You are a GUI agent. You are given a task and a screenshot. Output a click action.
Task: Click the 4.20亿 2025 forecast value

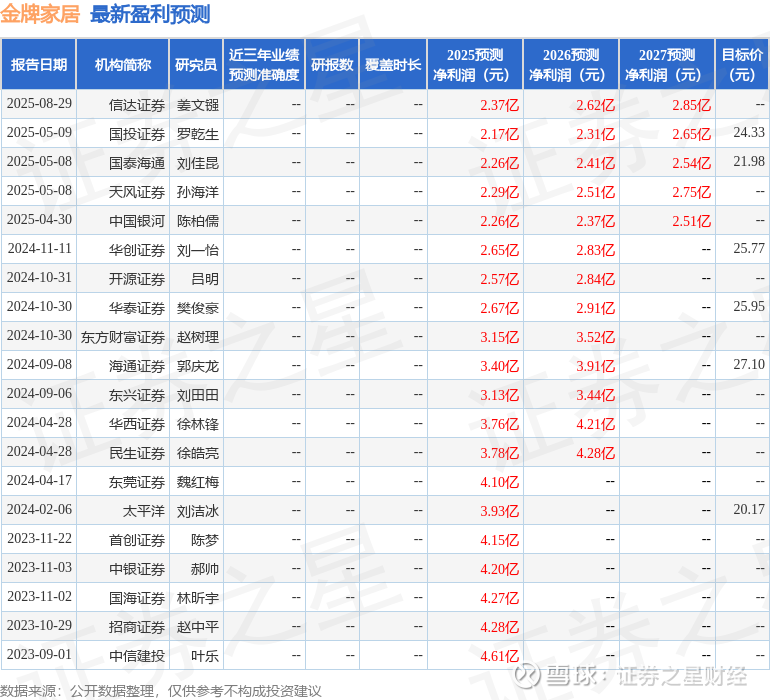(499, 569)
